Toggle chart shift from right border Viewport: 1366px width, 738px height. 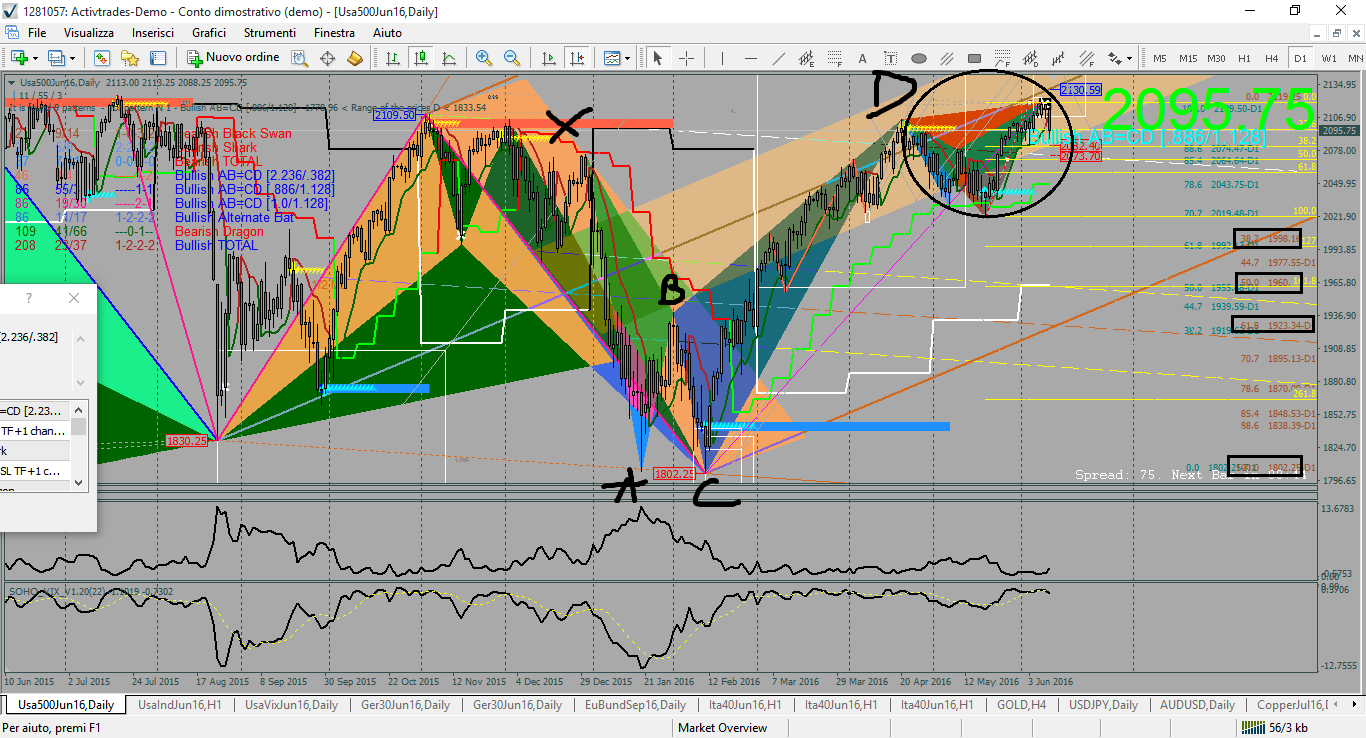(576, 58)
